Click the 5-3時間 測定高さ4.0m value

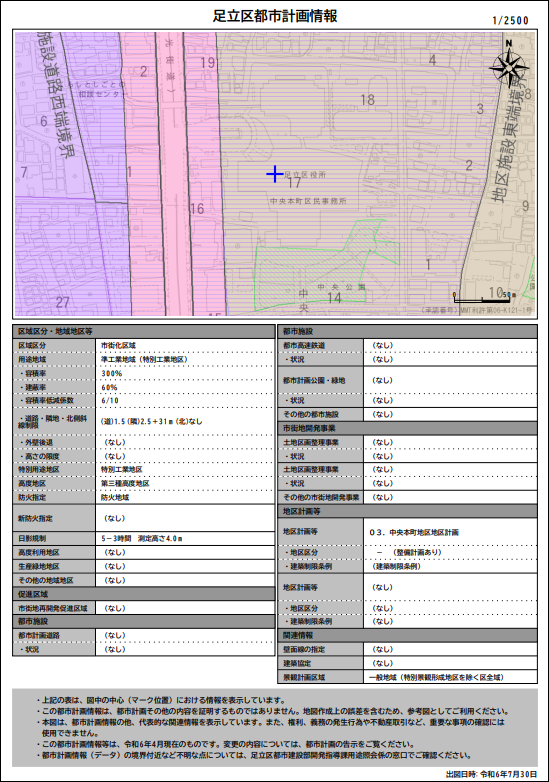[142, 539]
